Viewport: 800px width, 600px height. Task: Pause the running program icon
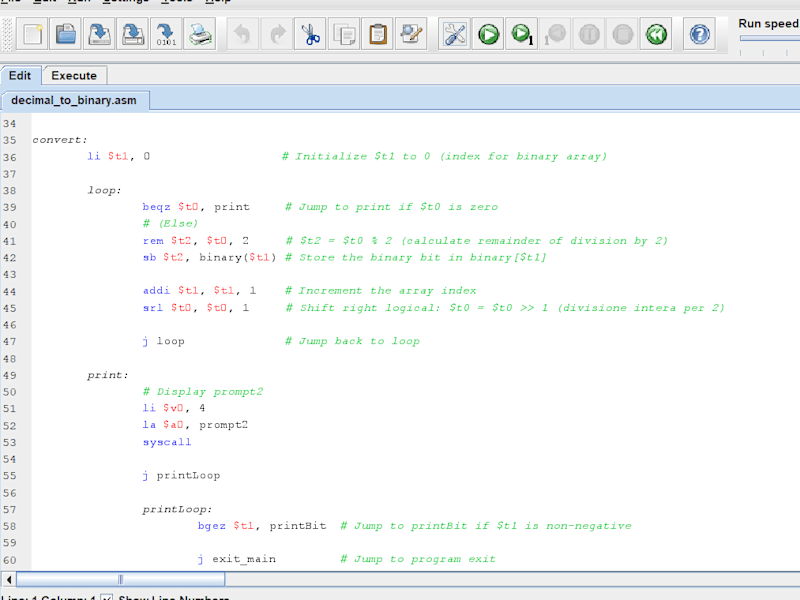[x=589, y=34]
